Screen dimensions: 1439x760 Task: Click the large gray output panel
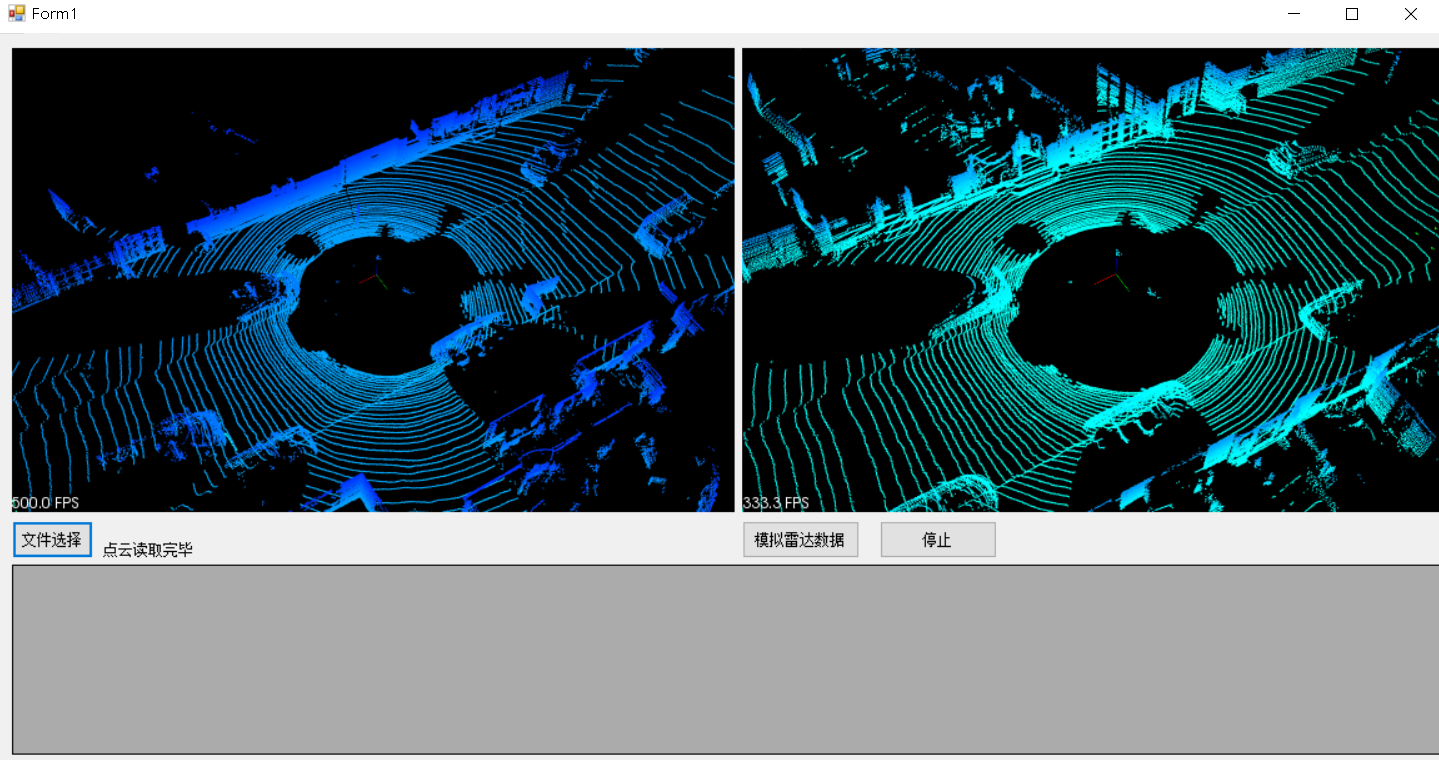pyautogui.click(x=725, y=659)
